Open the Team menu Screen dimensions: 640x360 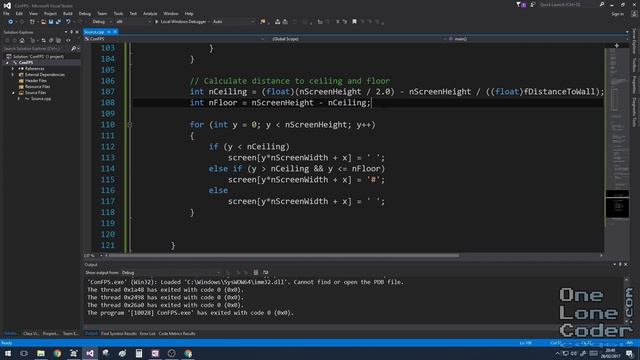pos(102,13)
